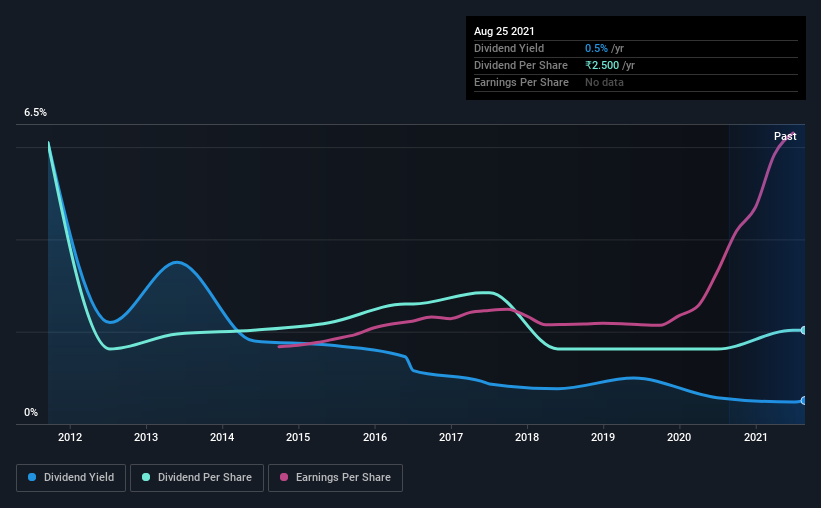Click the 0% y-axis label
The width and height of the screenshot is (821, 508).
point(31,413)
